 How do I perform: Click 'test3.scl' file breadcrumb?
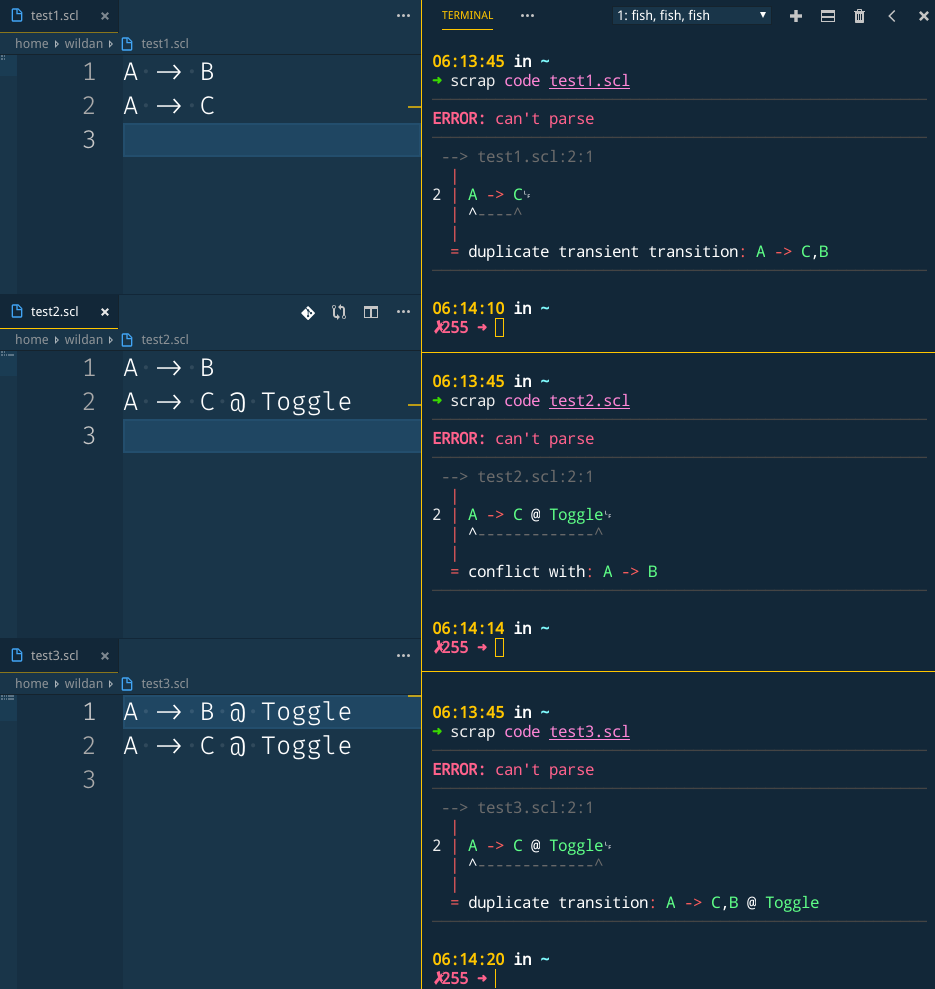click(x=165, y=684)
